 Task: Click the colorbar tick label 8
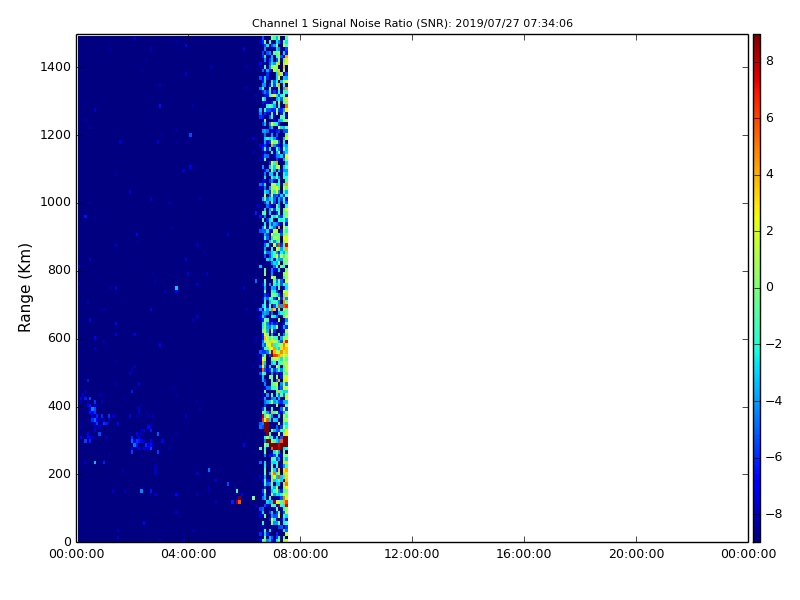[x=770, y=61]
